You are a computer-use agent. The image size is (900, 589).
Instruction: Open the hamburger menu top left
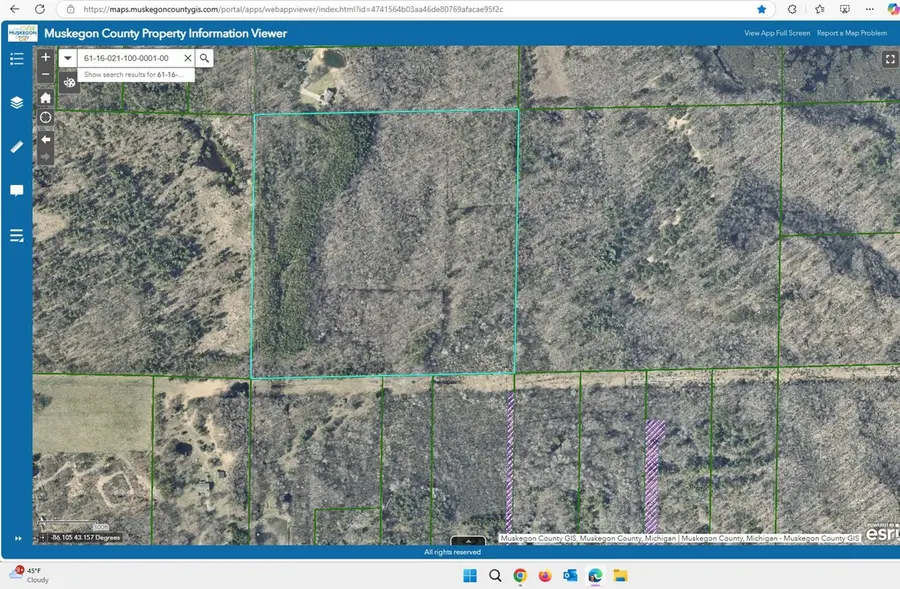click(x=16, y=58)
